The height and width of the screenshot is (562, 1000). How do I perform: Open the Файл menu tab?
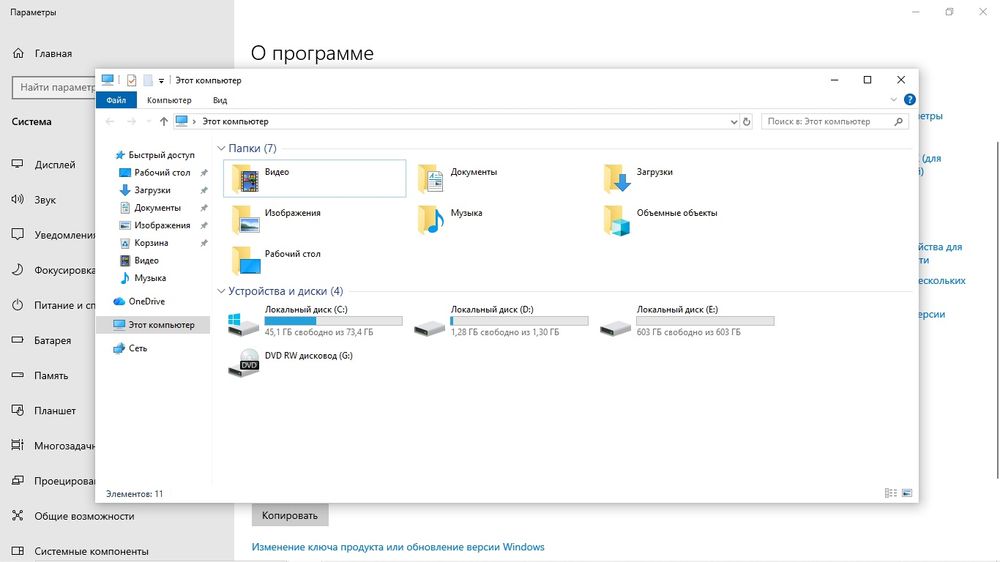tap(116, 100)
